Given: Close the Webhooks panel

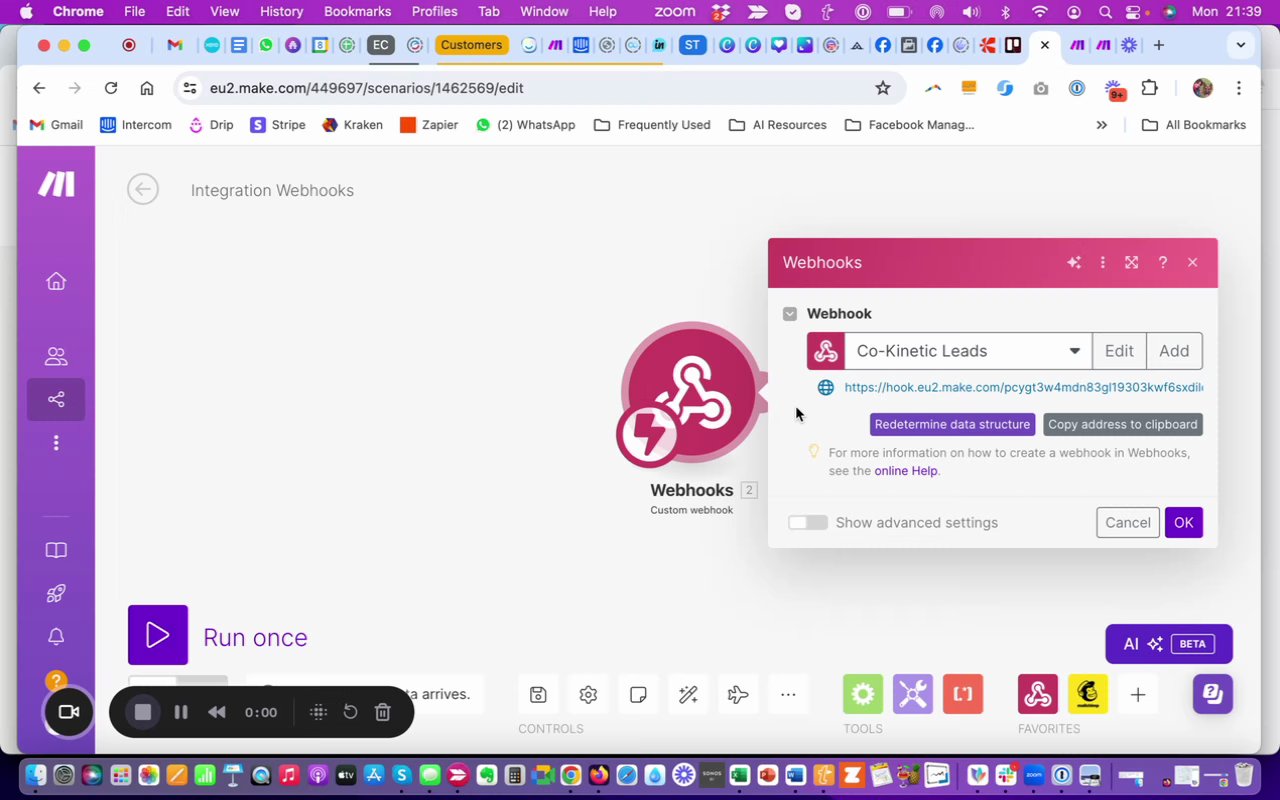Looking at the screenshot, I should (1192, 262).
